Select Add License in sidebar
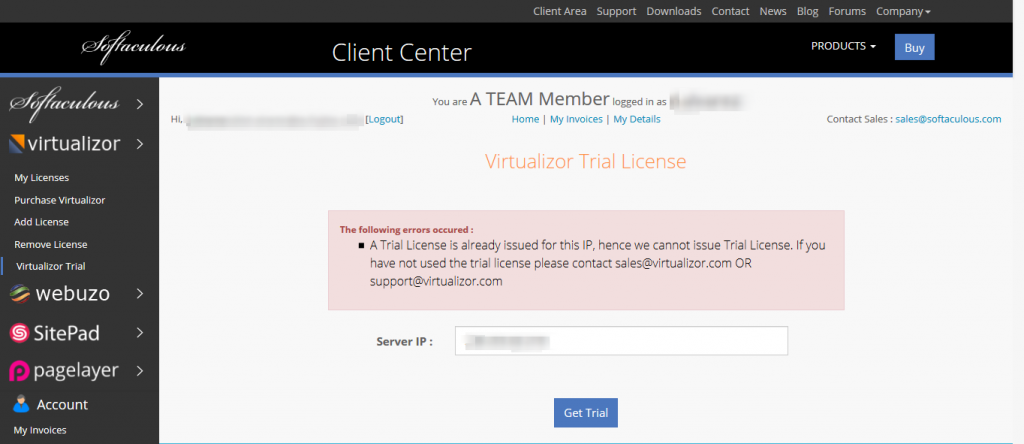This screenshot has width=1024, height=444. [41, 222]
